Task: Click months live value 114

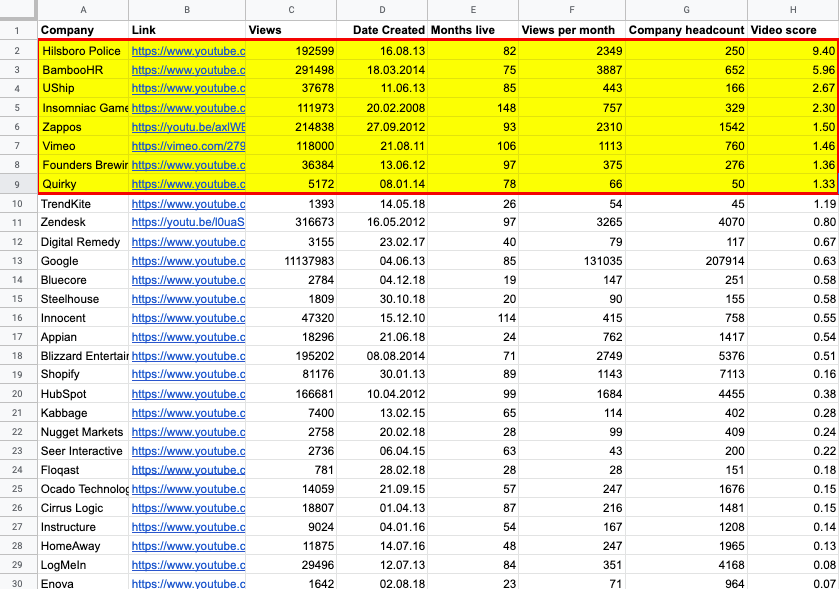Action: coord(473,318)
